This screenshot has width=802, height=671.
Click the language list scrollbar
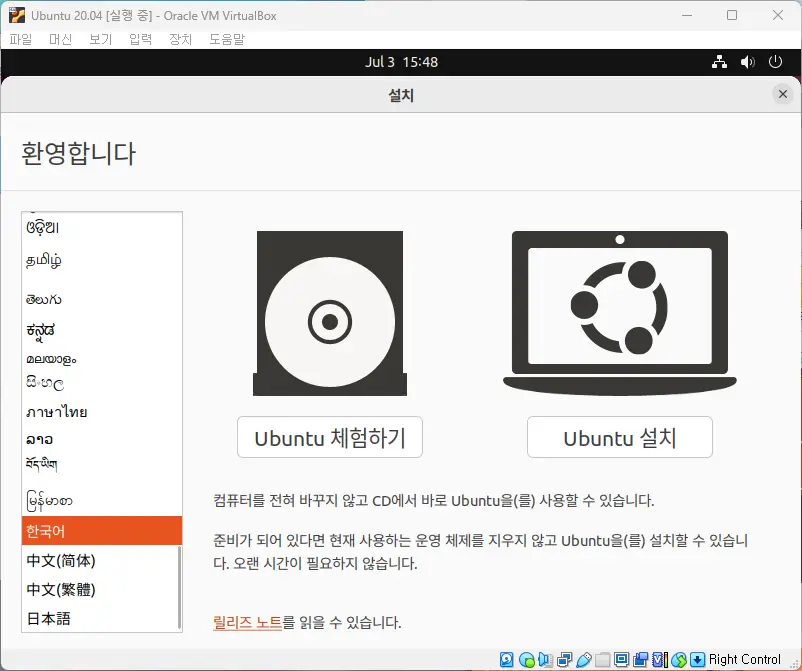pos(179,587)
